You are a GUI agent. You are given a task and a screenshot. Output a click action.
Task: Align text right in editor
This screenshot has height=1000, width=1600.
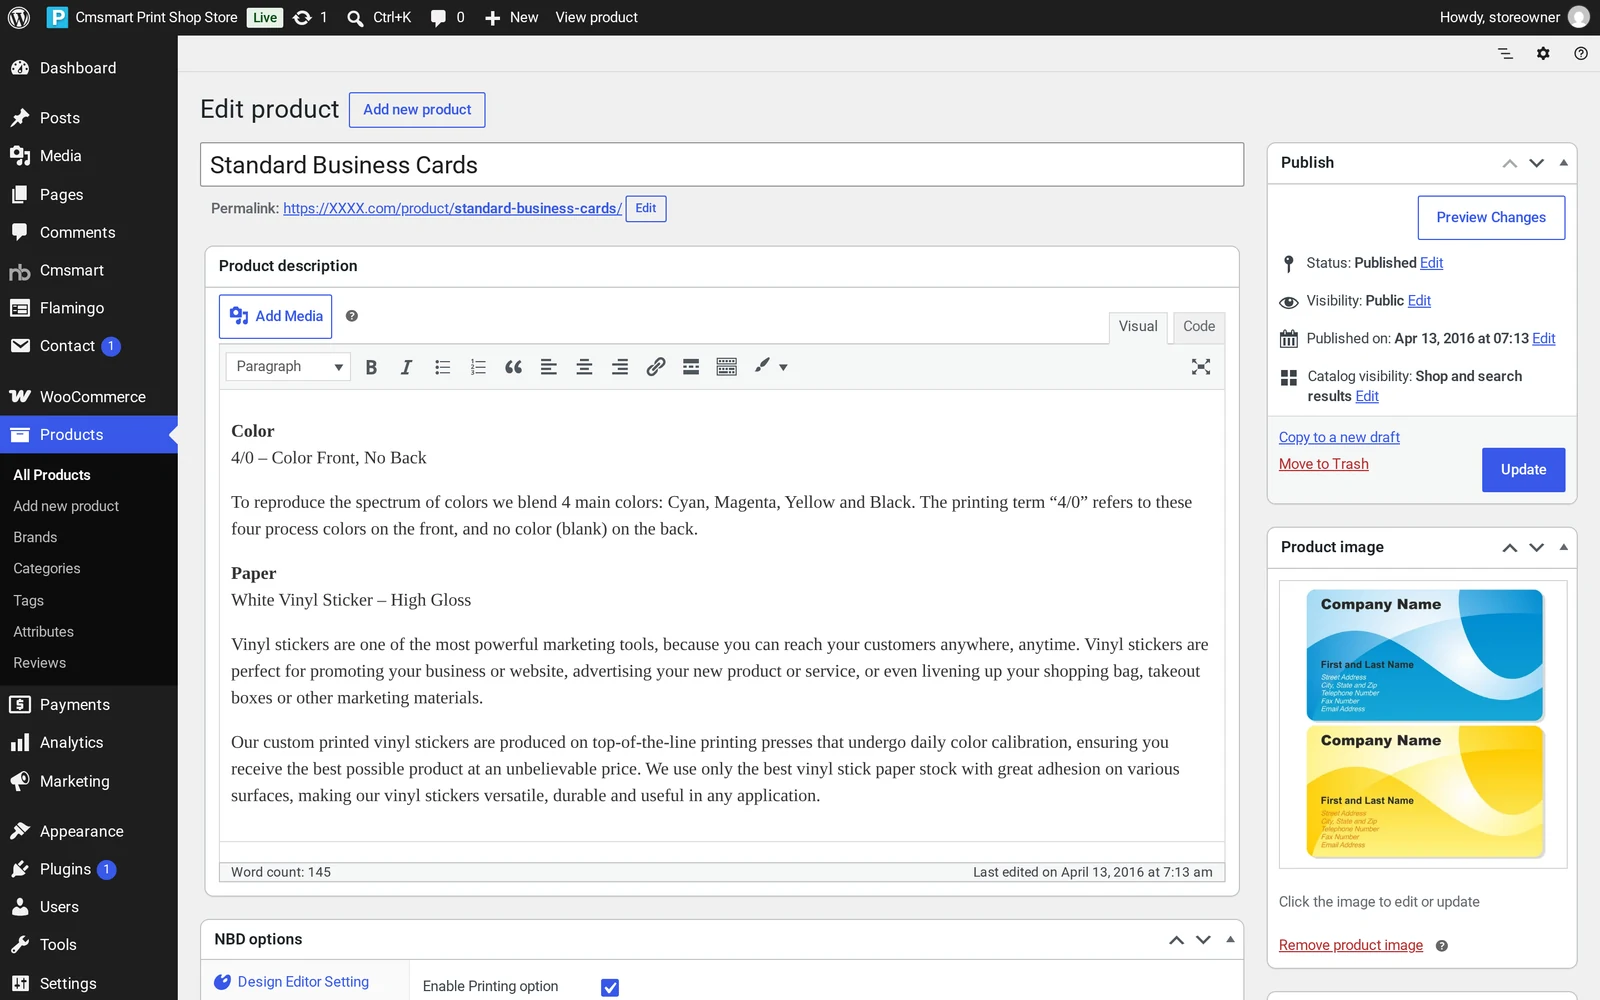point(620,367)
